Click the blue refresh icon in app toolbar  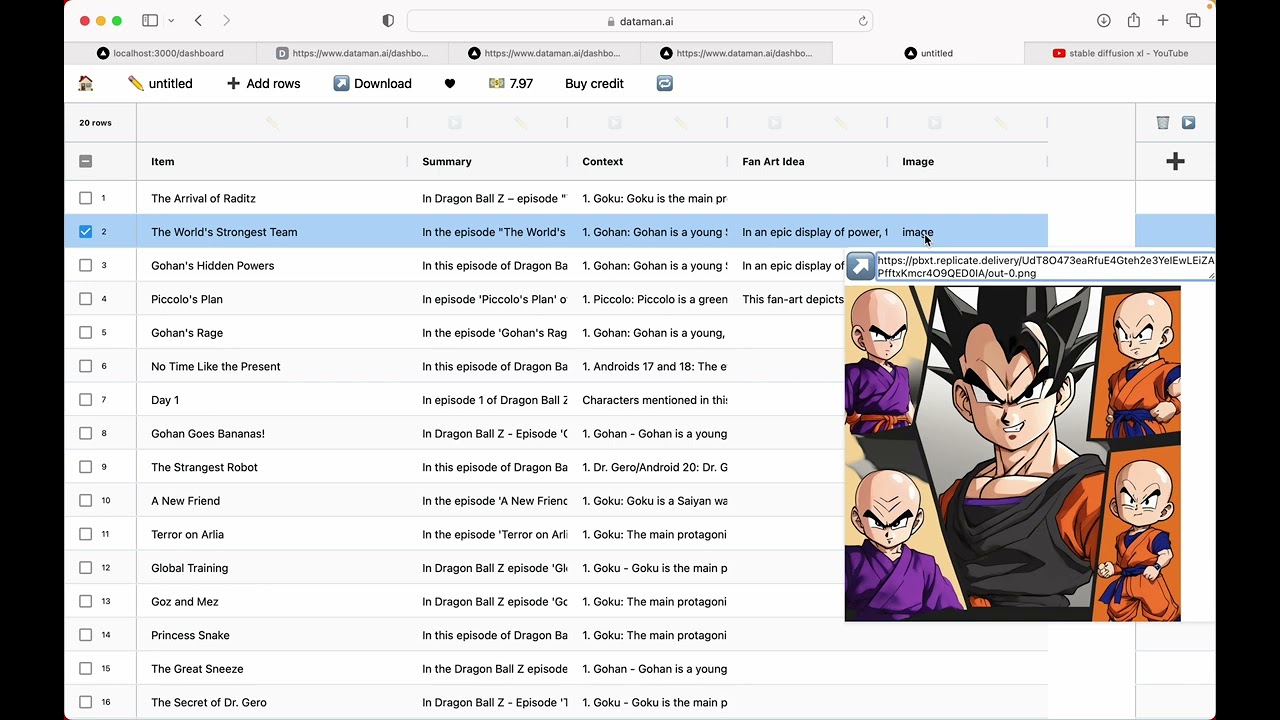coord(665,83)
